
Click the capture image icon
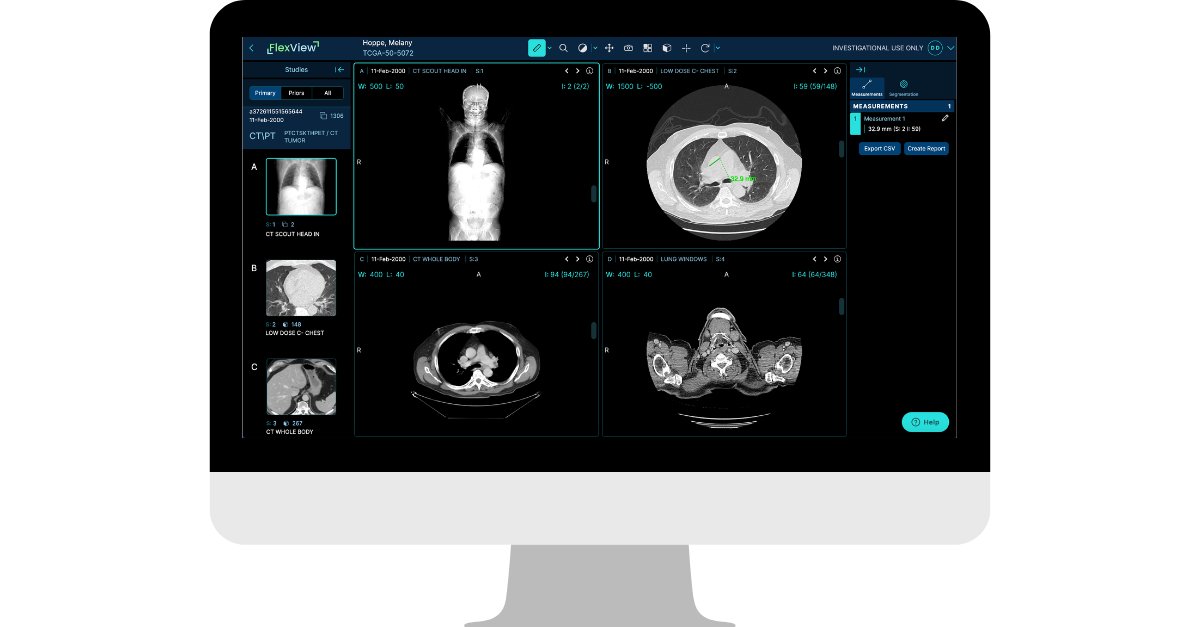(628, 47)
